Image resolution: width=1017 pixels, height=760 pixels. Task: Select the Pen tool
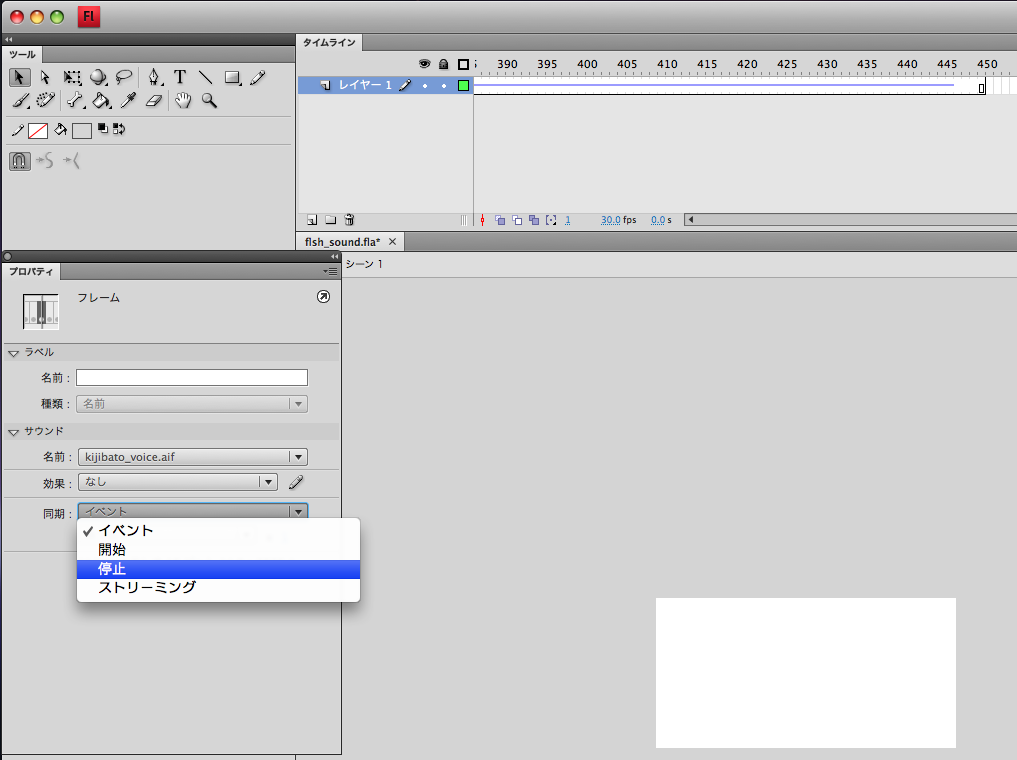point(154,78)
